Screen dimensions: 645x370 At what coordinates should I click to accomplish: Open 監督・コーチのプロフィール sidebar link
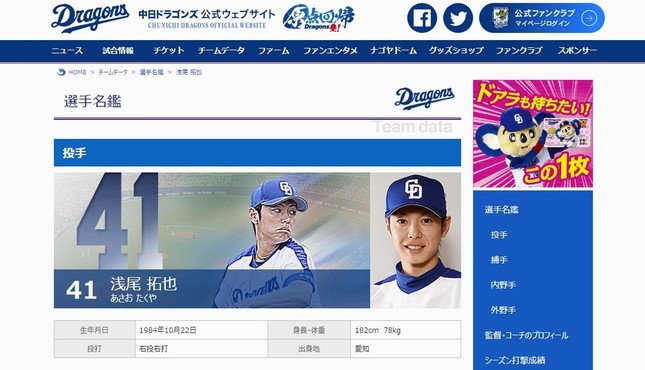click(x=526, y=335)
